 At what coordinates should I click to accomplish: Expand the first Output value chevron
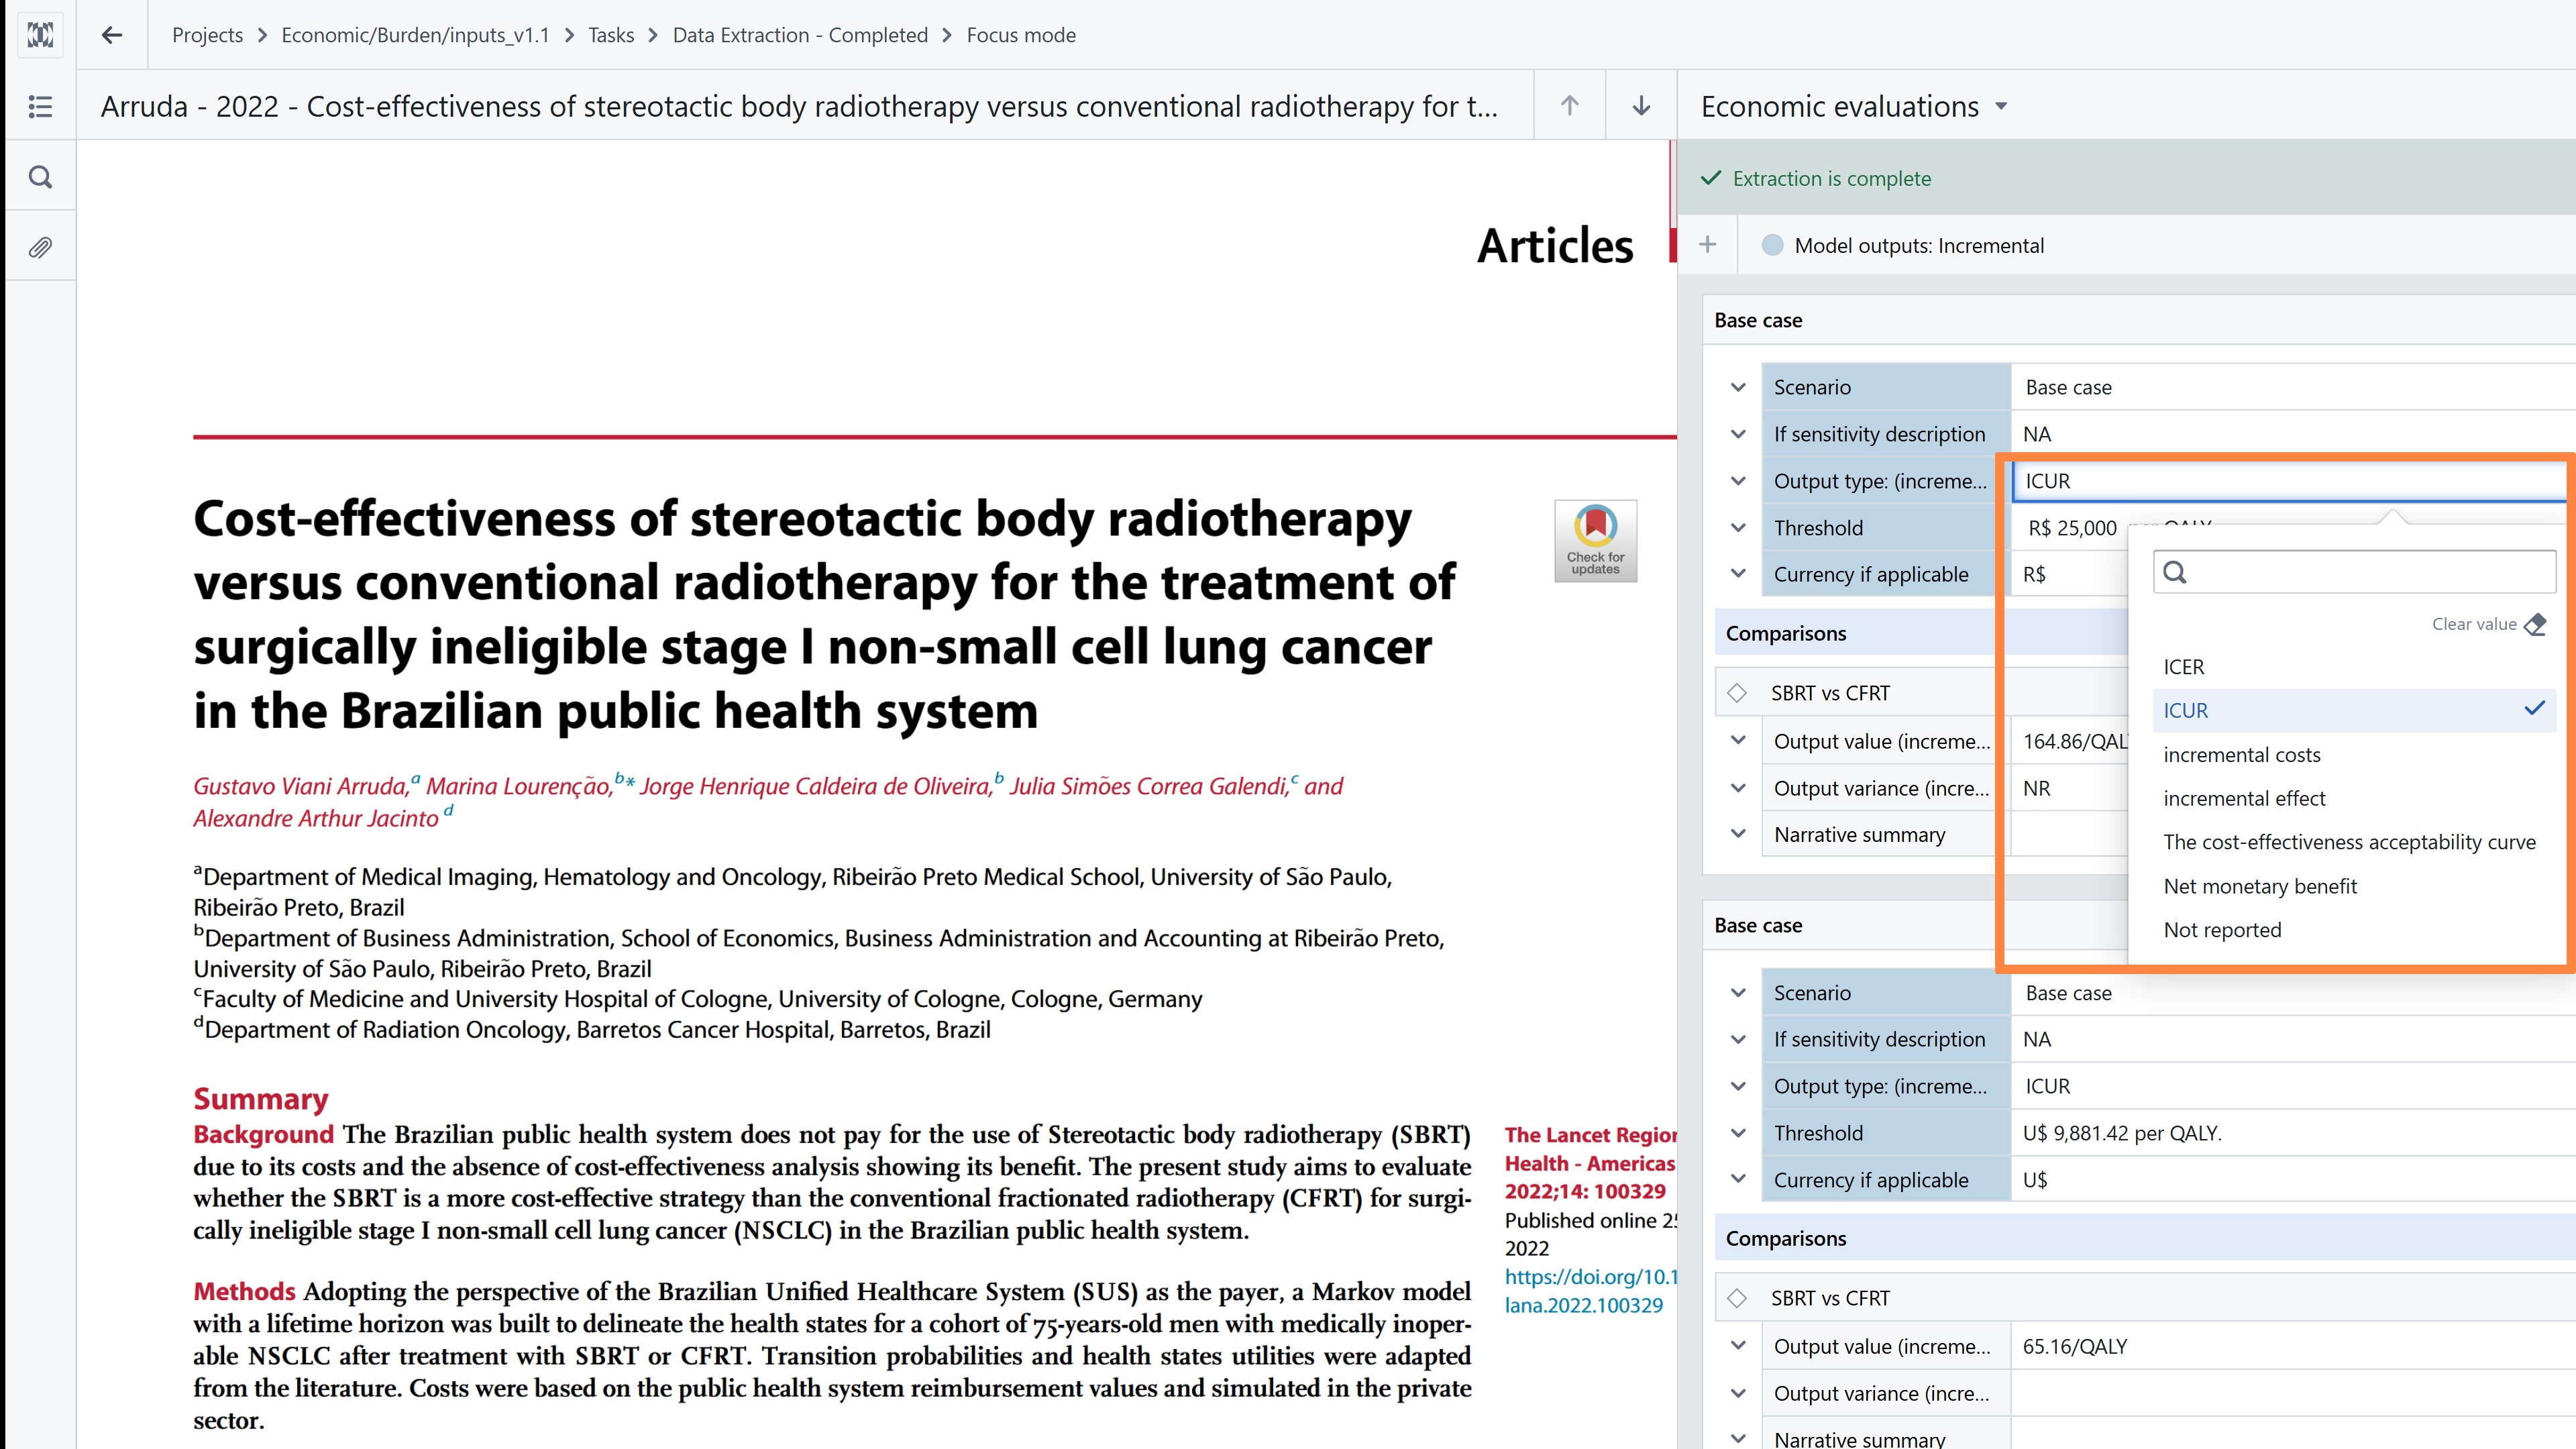coord(1738,741)
